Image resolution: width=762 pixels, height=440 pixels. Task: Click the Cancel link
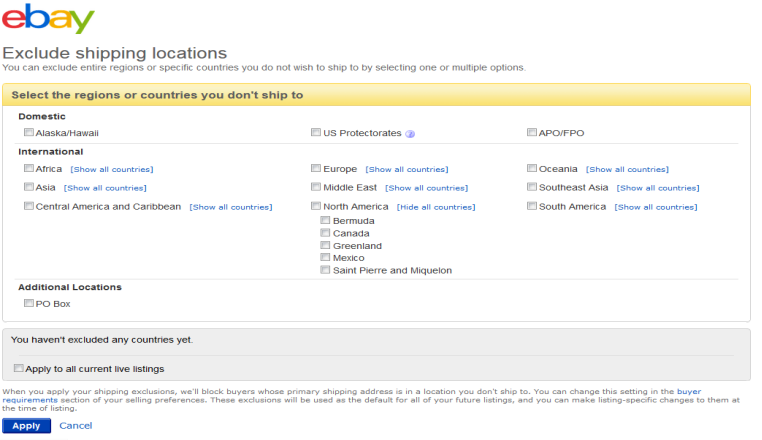point(75,426)
